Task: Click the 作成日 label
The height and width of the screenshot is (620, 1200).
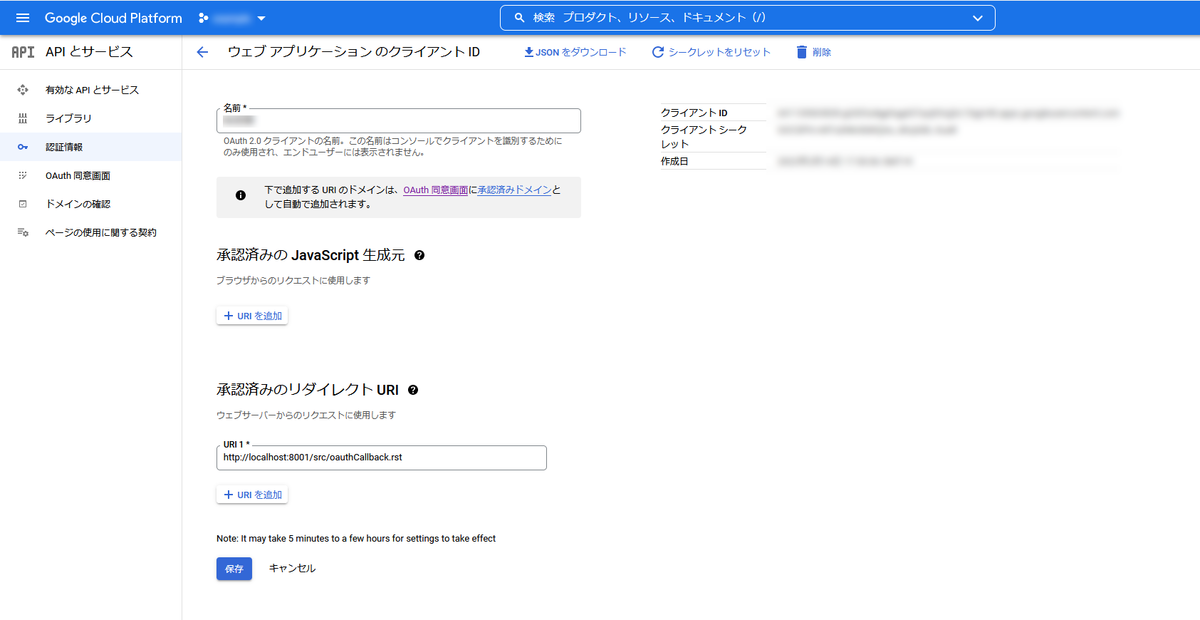Action: [x=675, y=161]
